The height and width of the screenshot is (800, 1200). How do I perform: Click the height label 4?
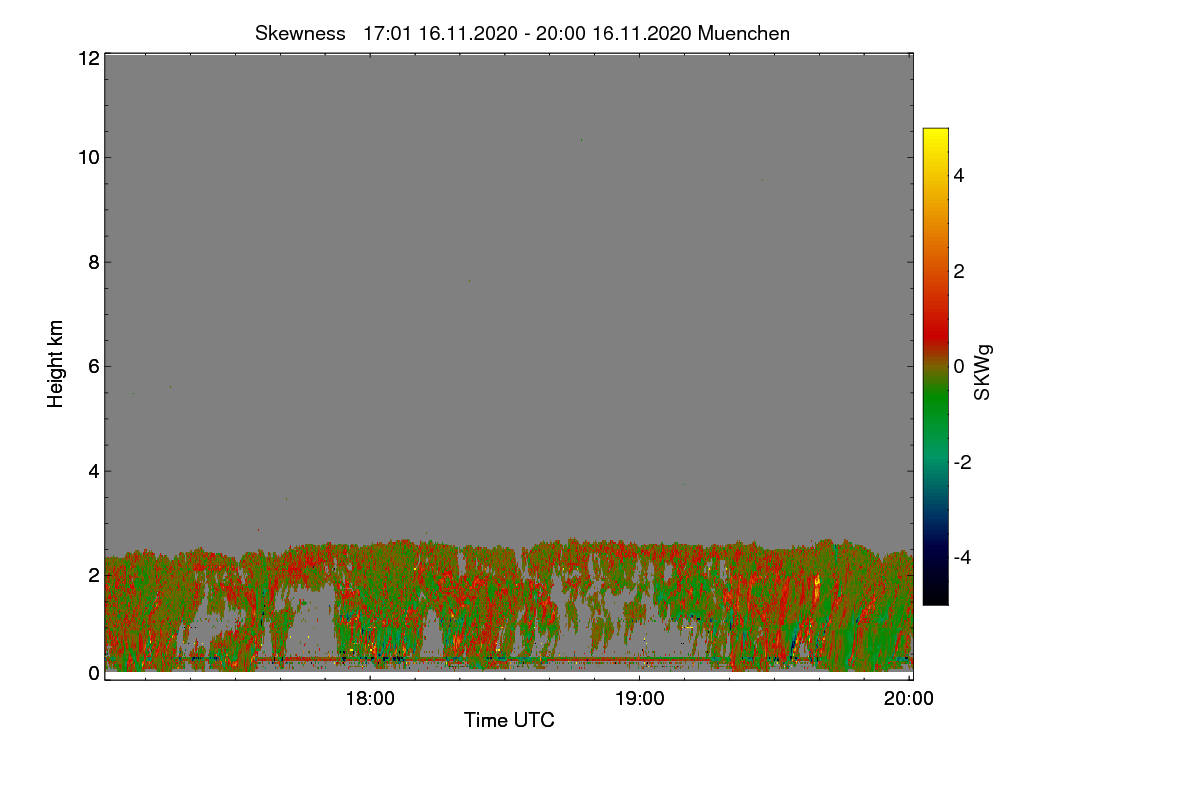(94, 470)
